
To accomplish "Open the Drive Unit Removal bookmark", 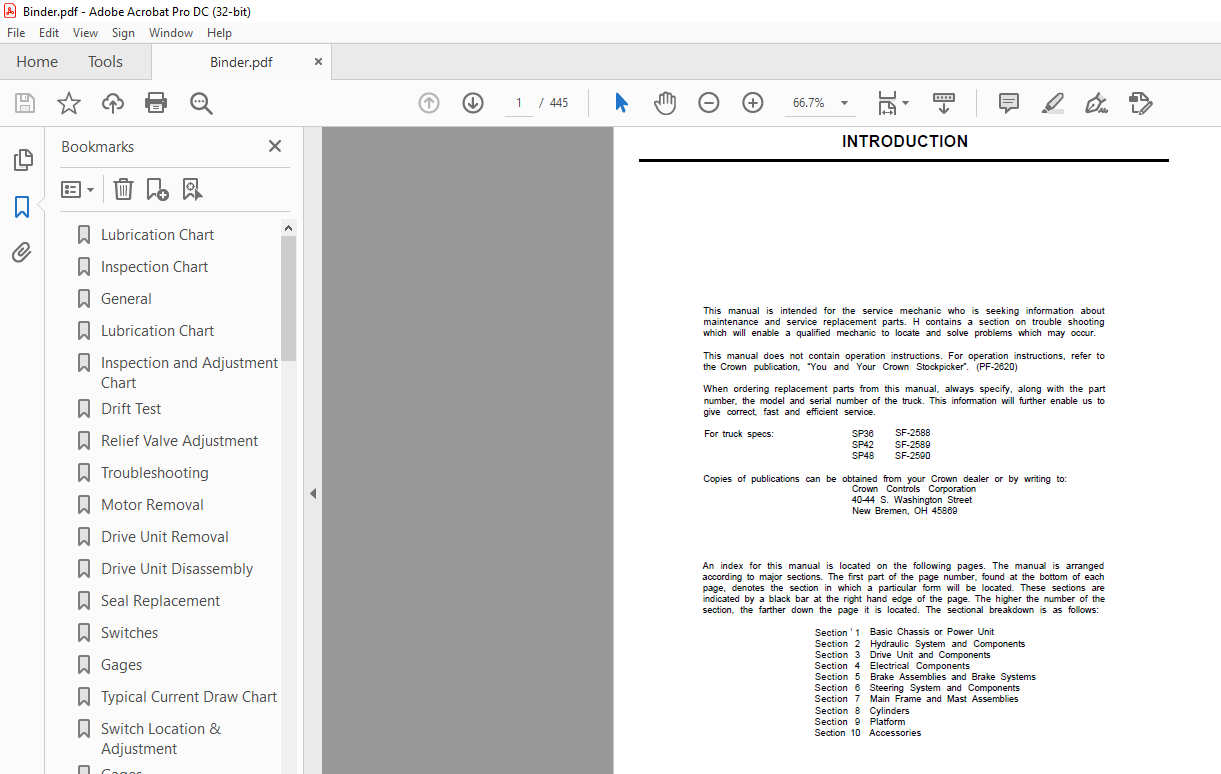I will [165, 537].
